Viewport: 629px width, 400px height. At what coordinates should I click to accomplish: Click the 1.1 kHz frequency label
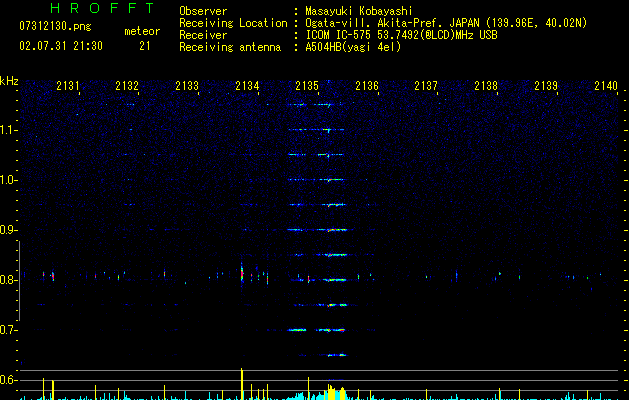(x=7, y=130)
